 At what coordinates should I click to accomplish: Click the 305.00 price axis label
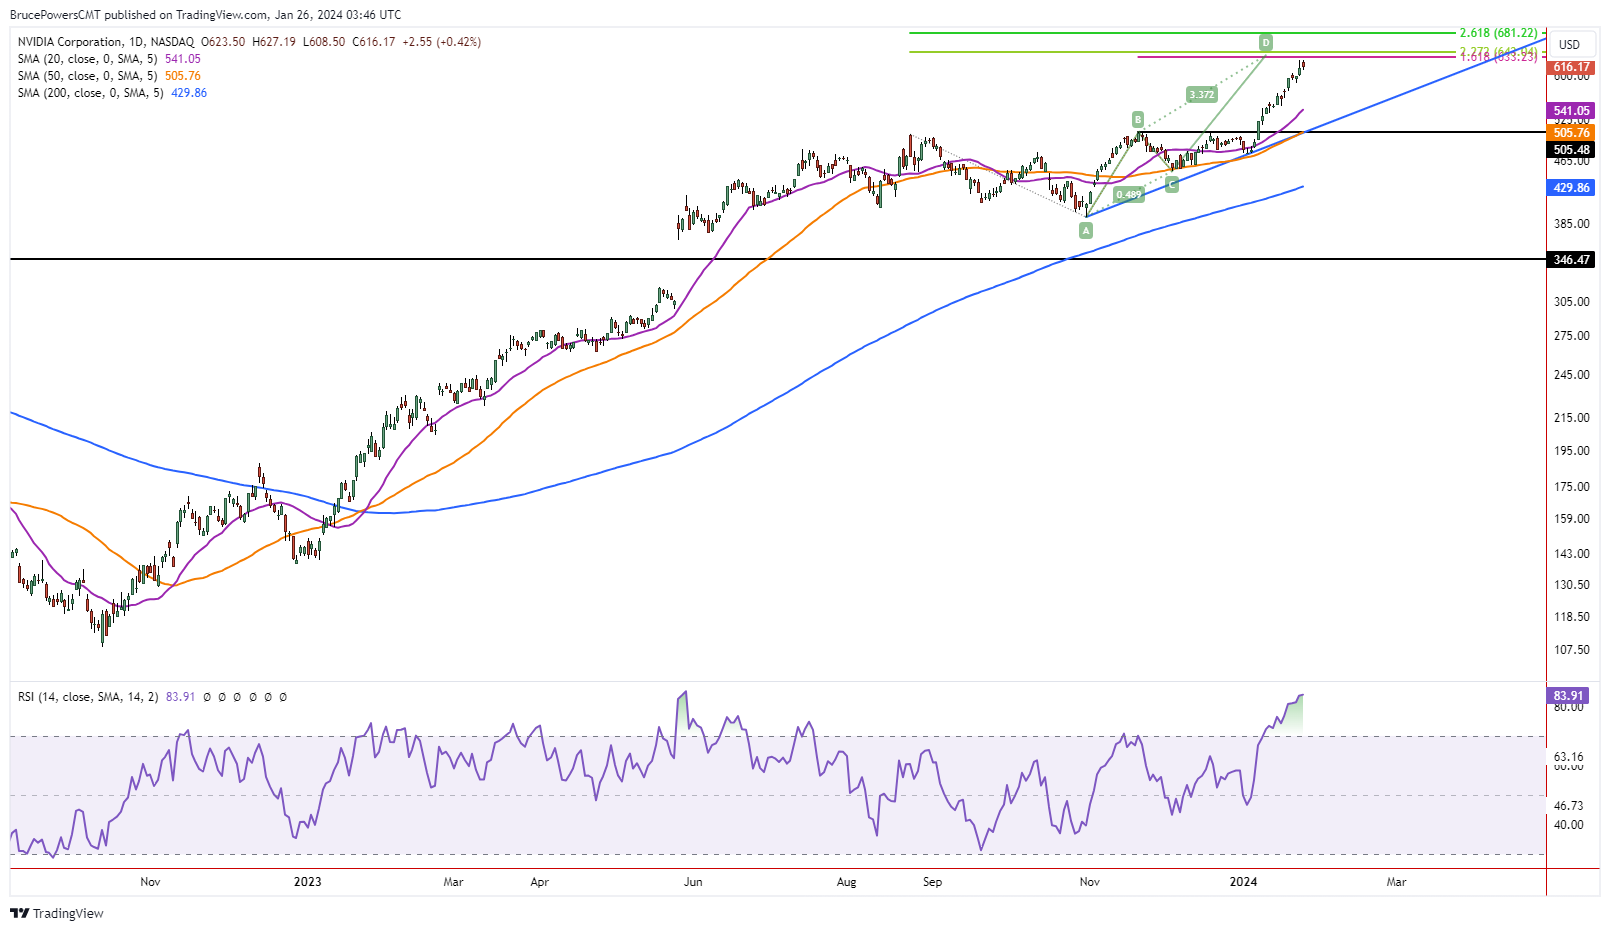(1572, 302)
